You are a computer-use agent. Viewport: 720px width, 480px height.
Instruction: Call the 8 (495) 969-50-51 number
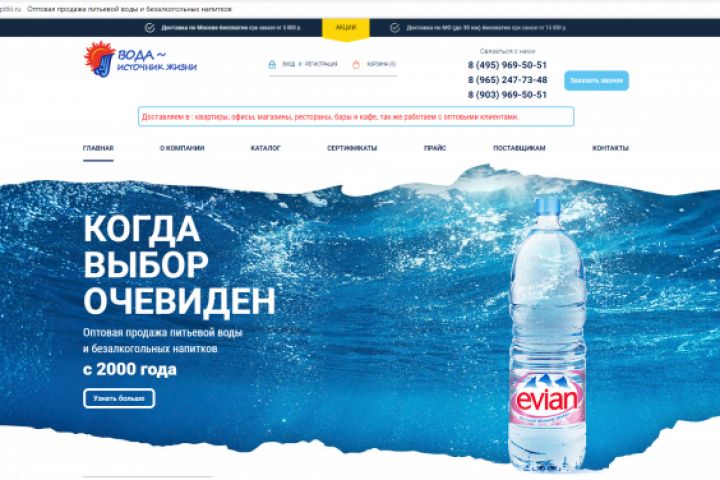[507, 65]
